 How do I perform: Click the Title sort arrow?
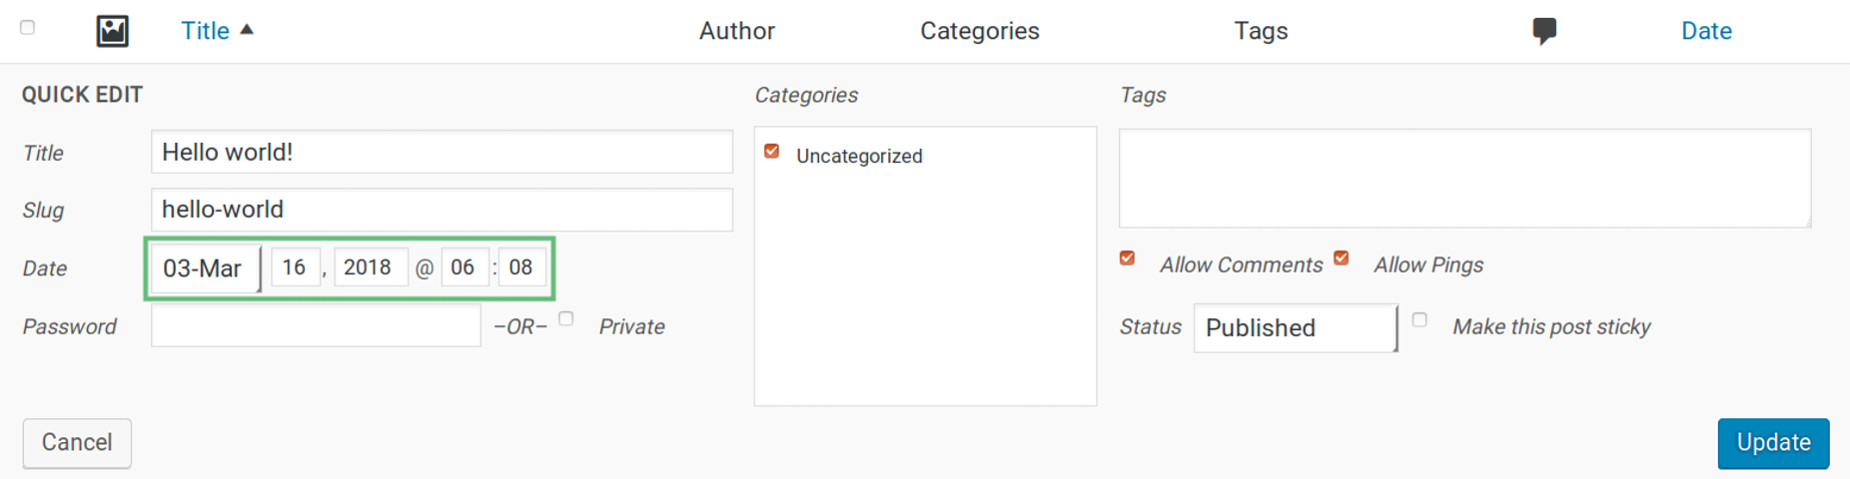pos(247,30)
